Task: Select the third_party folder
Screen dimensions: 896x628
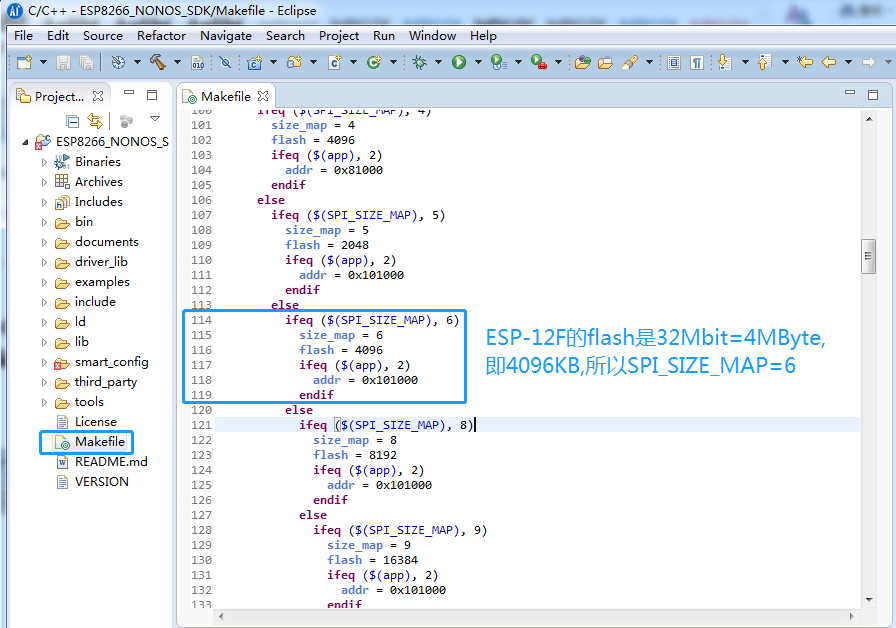Action: coord(106,382)
